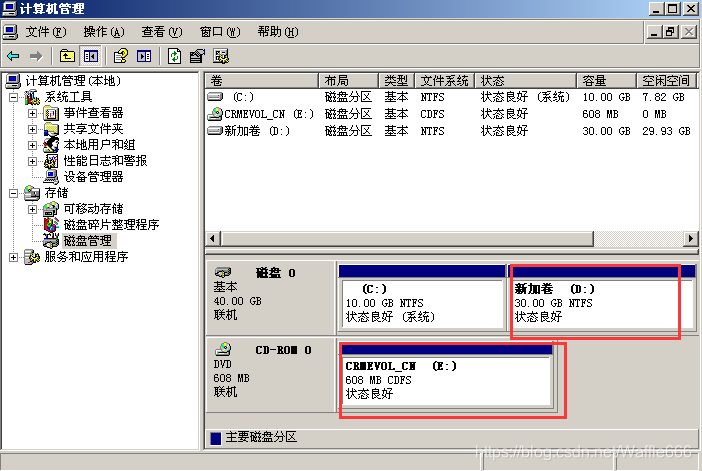Viewport: 702px width, 471px height.
Task: Click the 新加卷 (D:) drive icon in list
Action: [215, 131]
